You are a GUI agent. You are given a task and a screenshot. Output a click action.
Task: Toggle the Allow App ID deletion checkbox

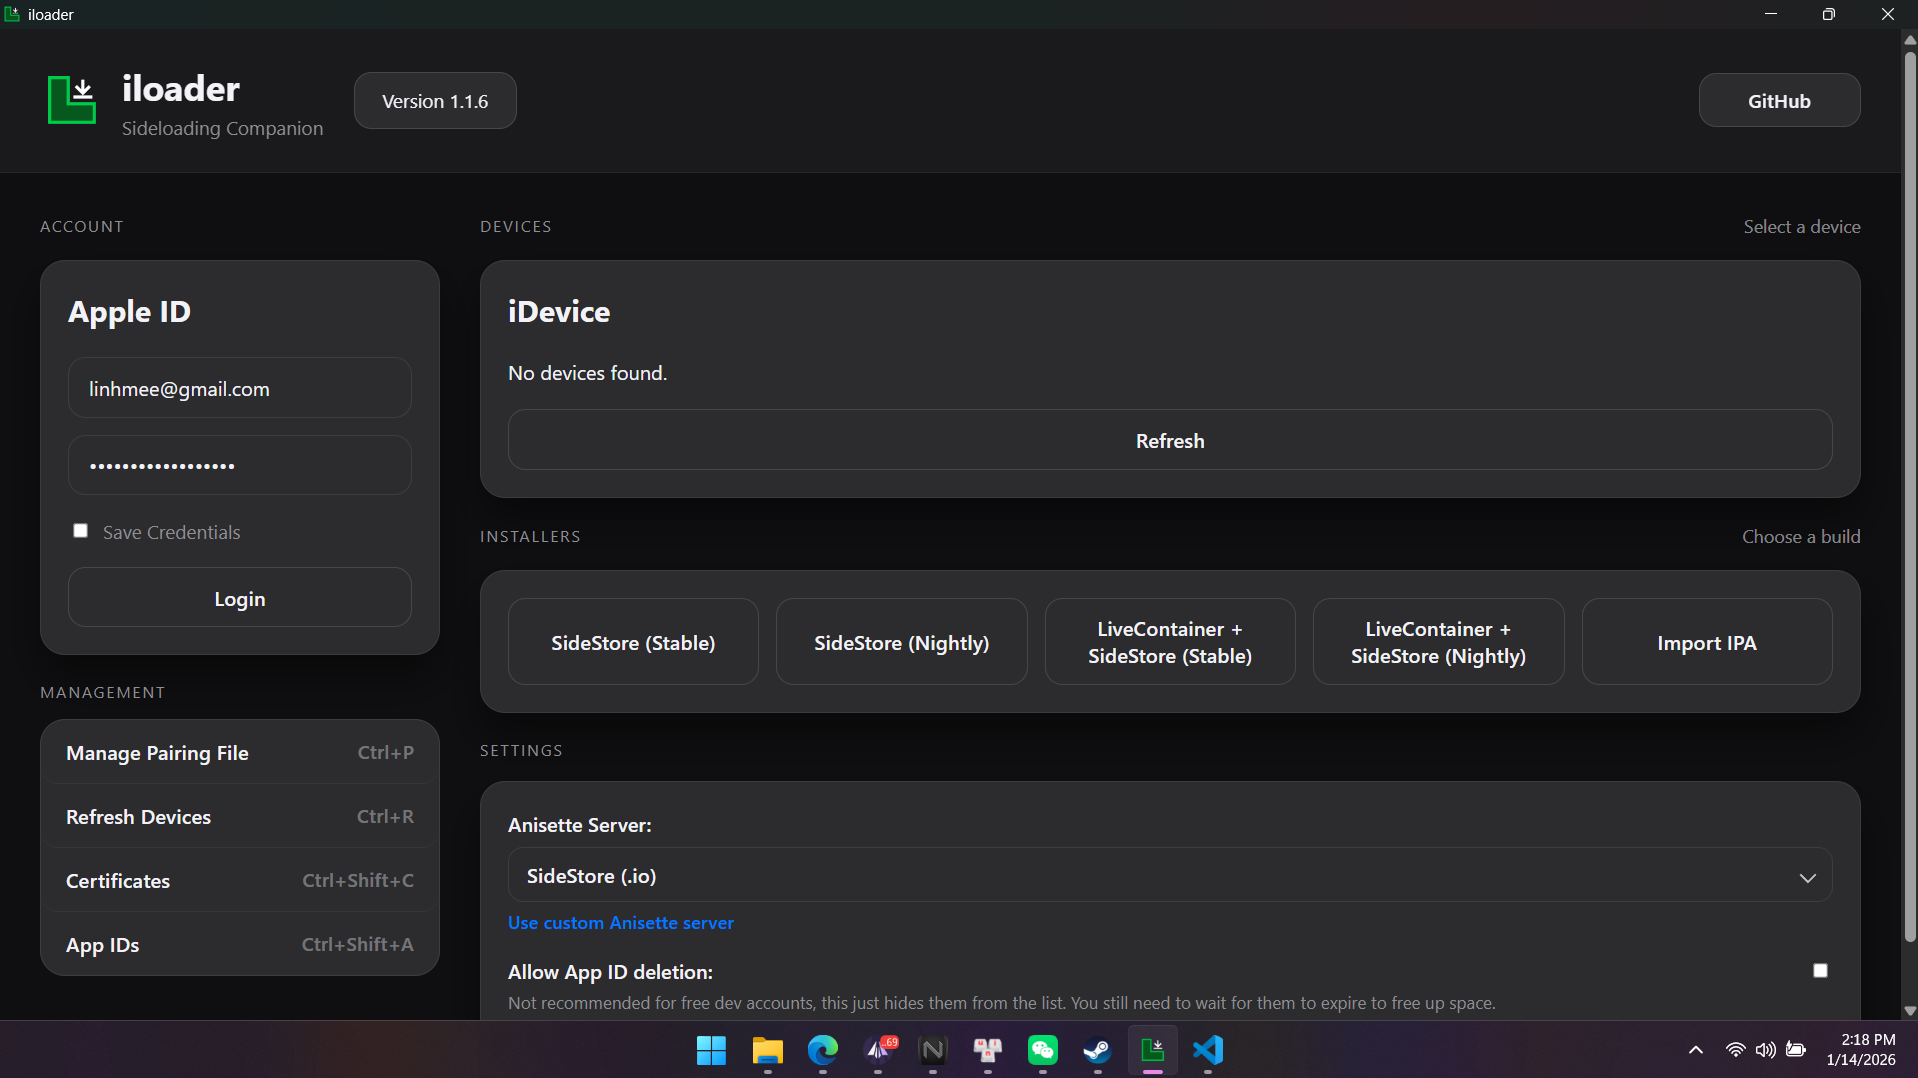coord(1820,971)
